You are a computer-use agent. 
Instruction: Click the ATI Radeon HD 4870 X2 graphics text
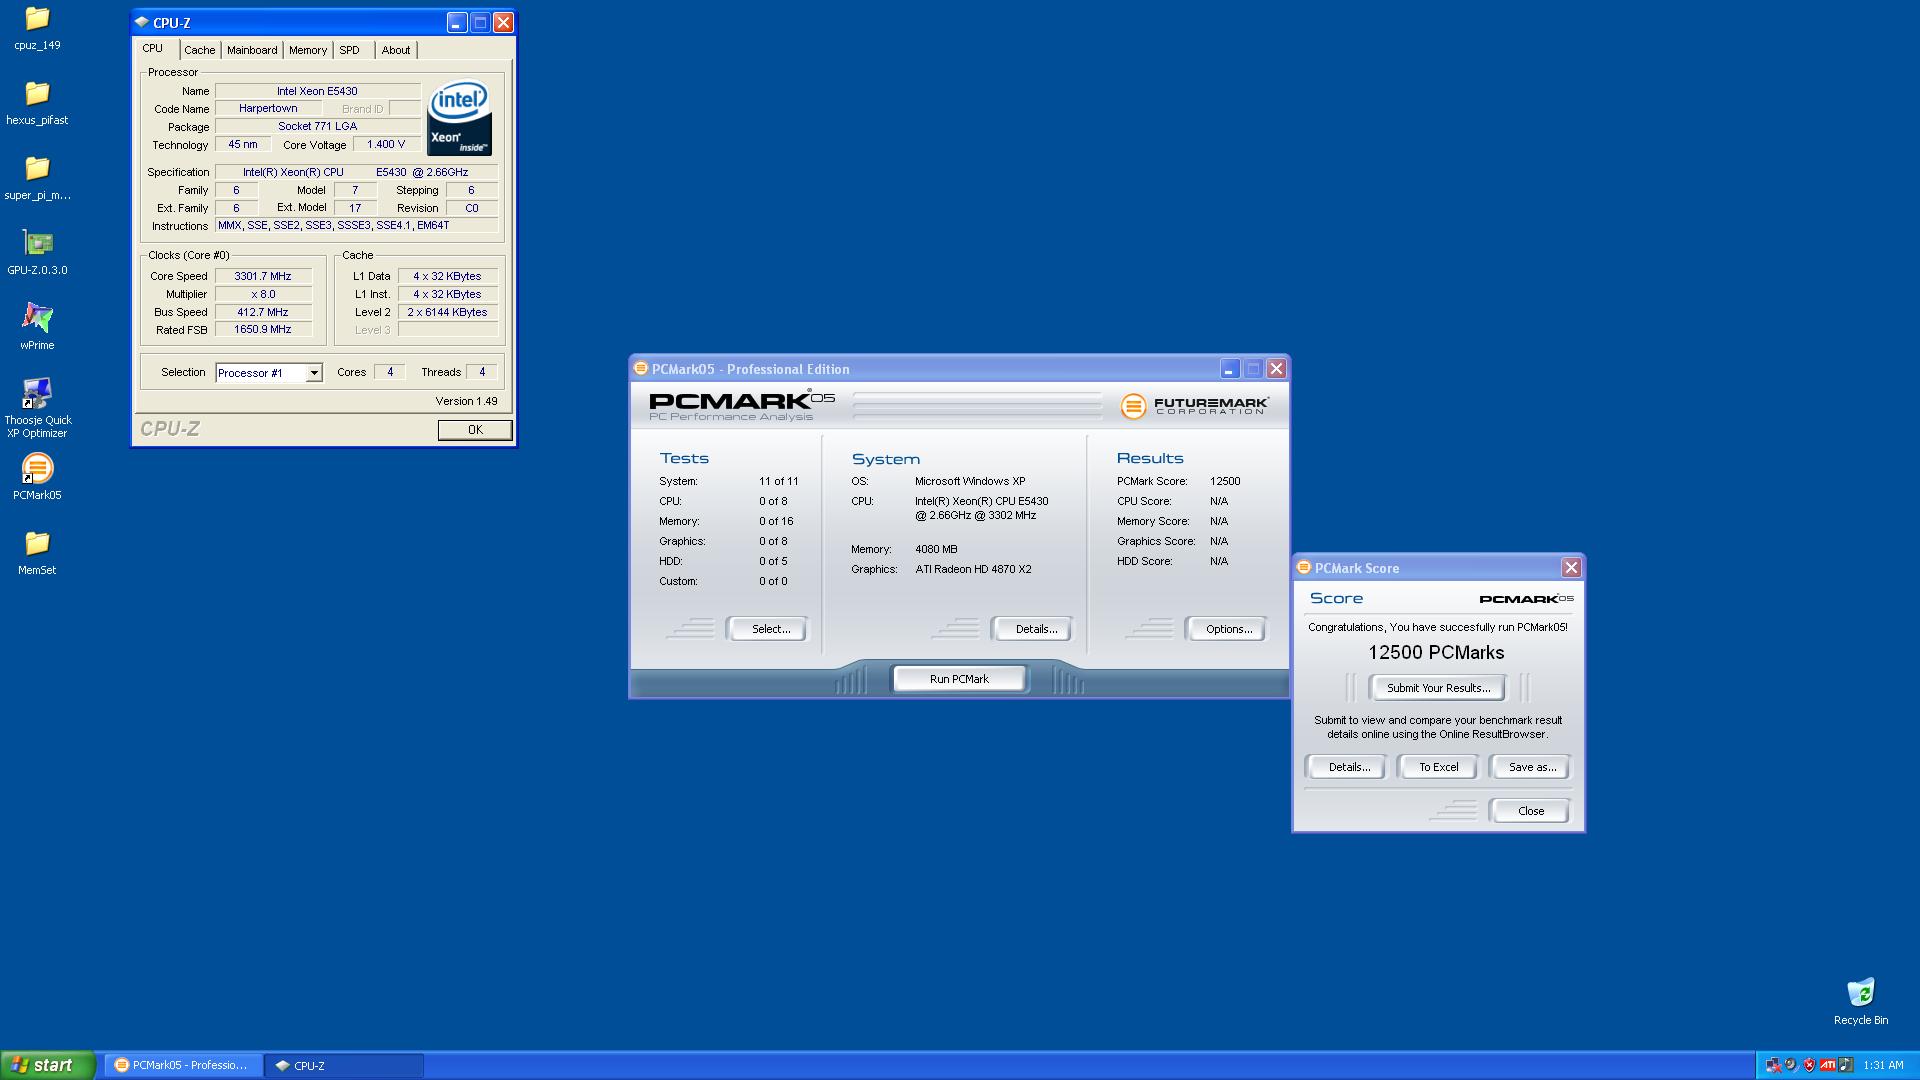(973, 569)
